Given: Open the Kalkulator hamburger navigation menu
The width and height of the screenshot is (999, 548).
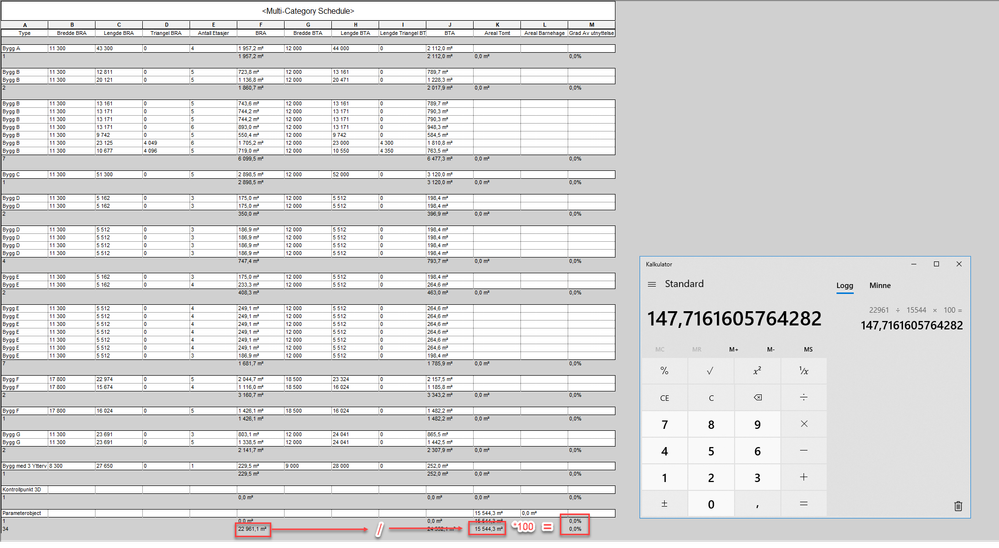Looking at the screenshot, I should click(652, 284).
